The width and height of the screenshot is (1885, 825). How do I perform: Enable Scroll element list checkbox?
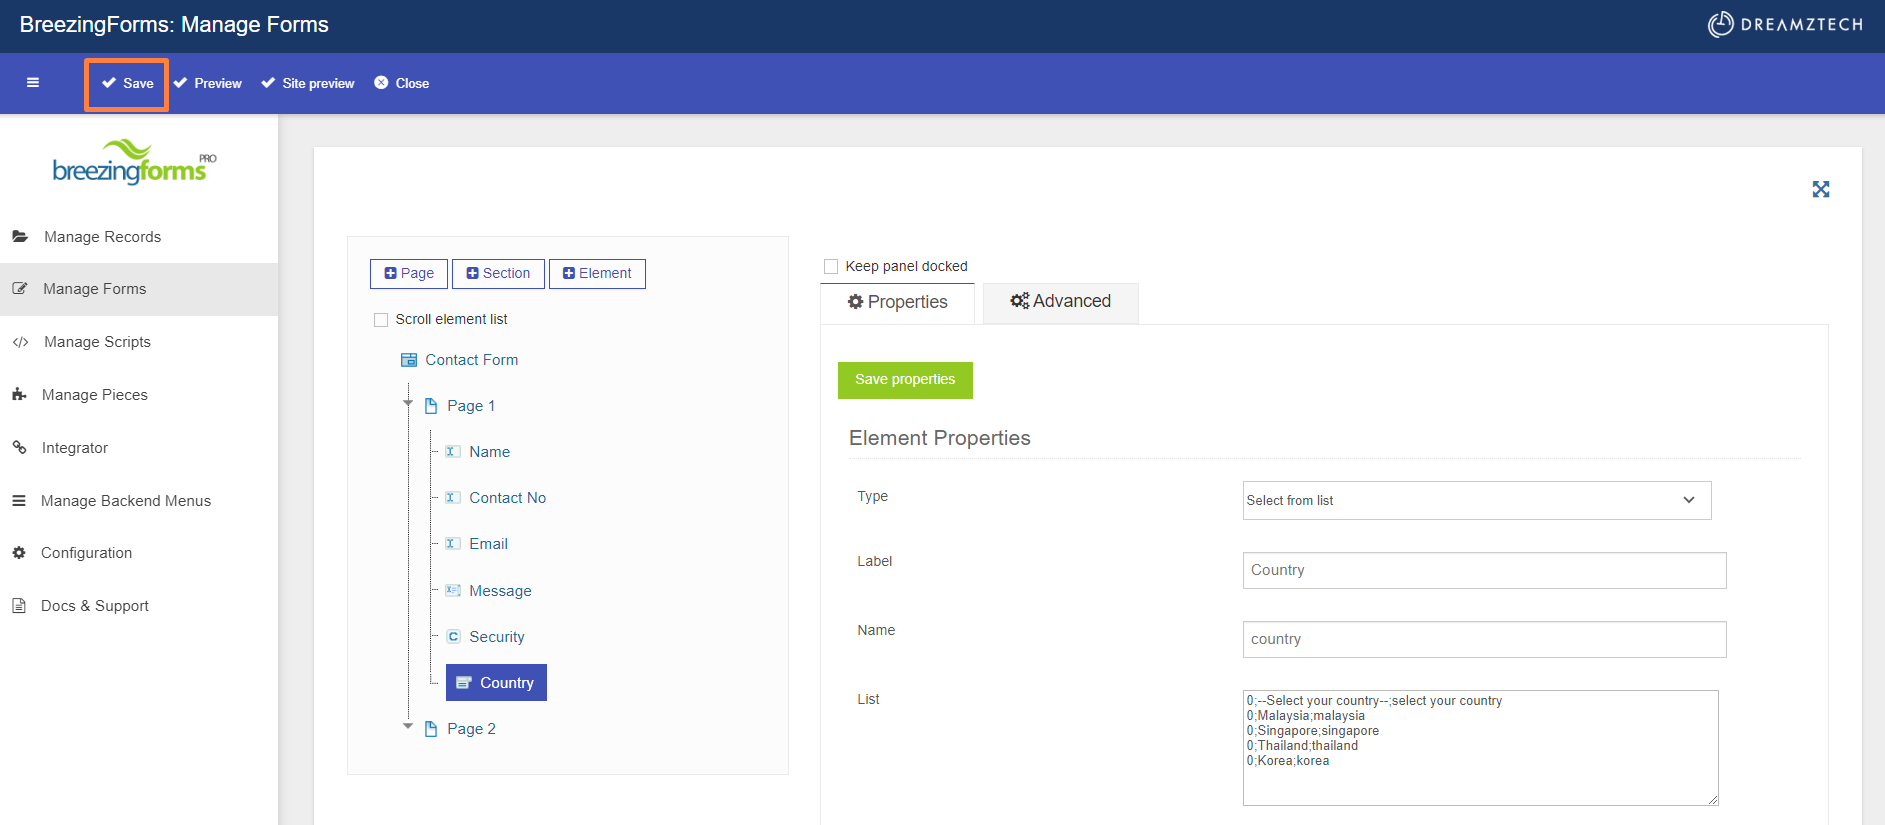(x=381, y=320)
